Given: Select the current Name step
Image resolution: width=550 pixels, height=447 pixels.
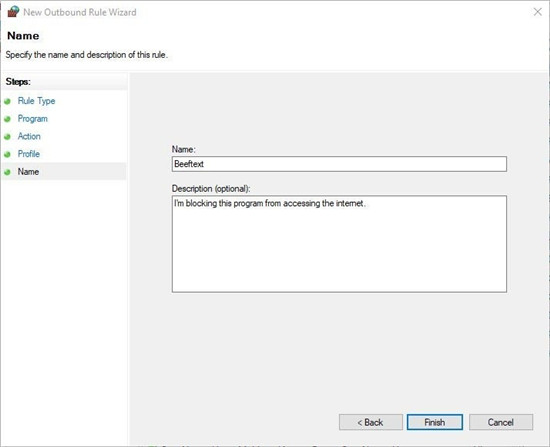Looking at the screenshot, I should click(28, 172).
